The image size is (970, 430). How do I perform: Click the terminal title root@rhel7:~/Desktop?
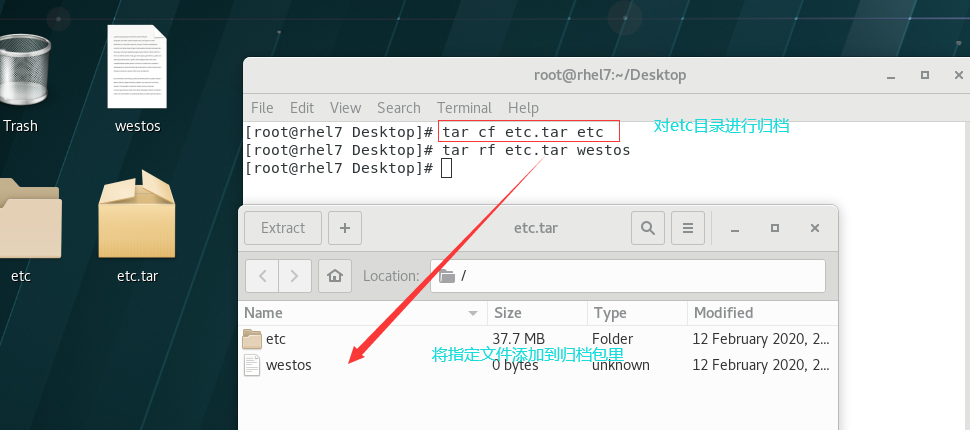click(x=610, y=75)
